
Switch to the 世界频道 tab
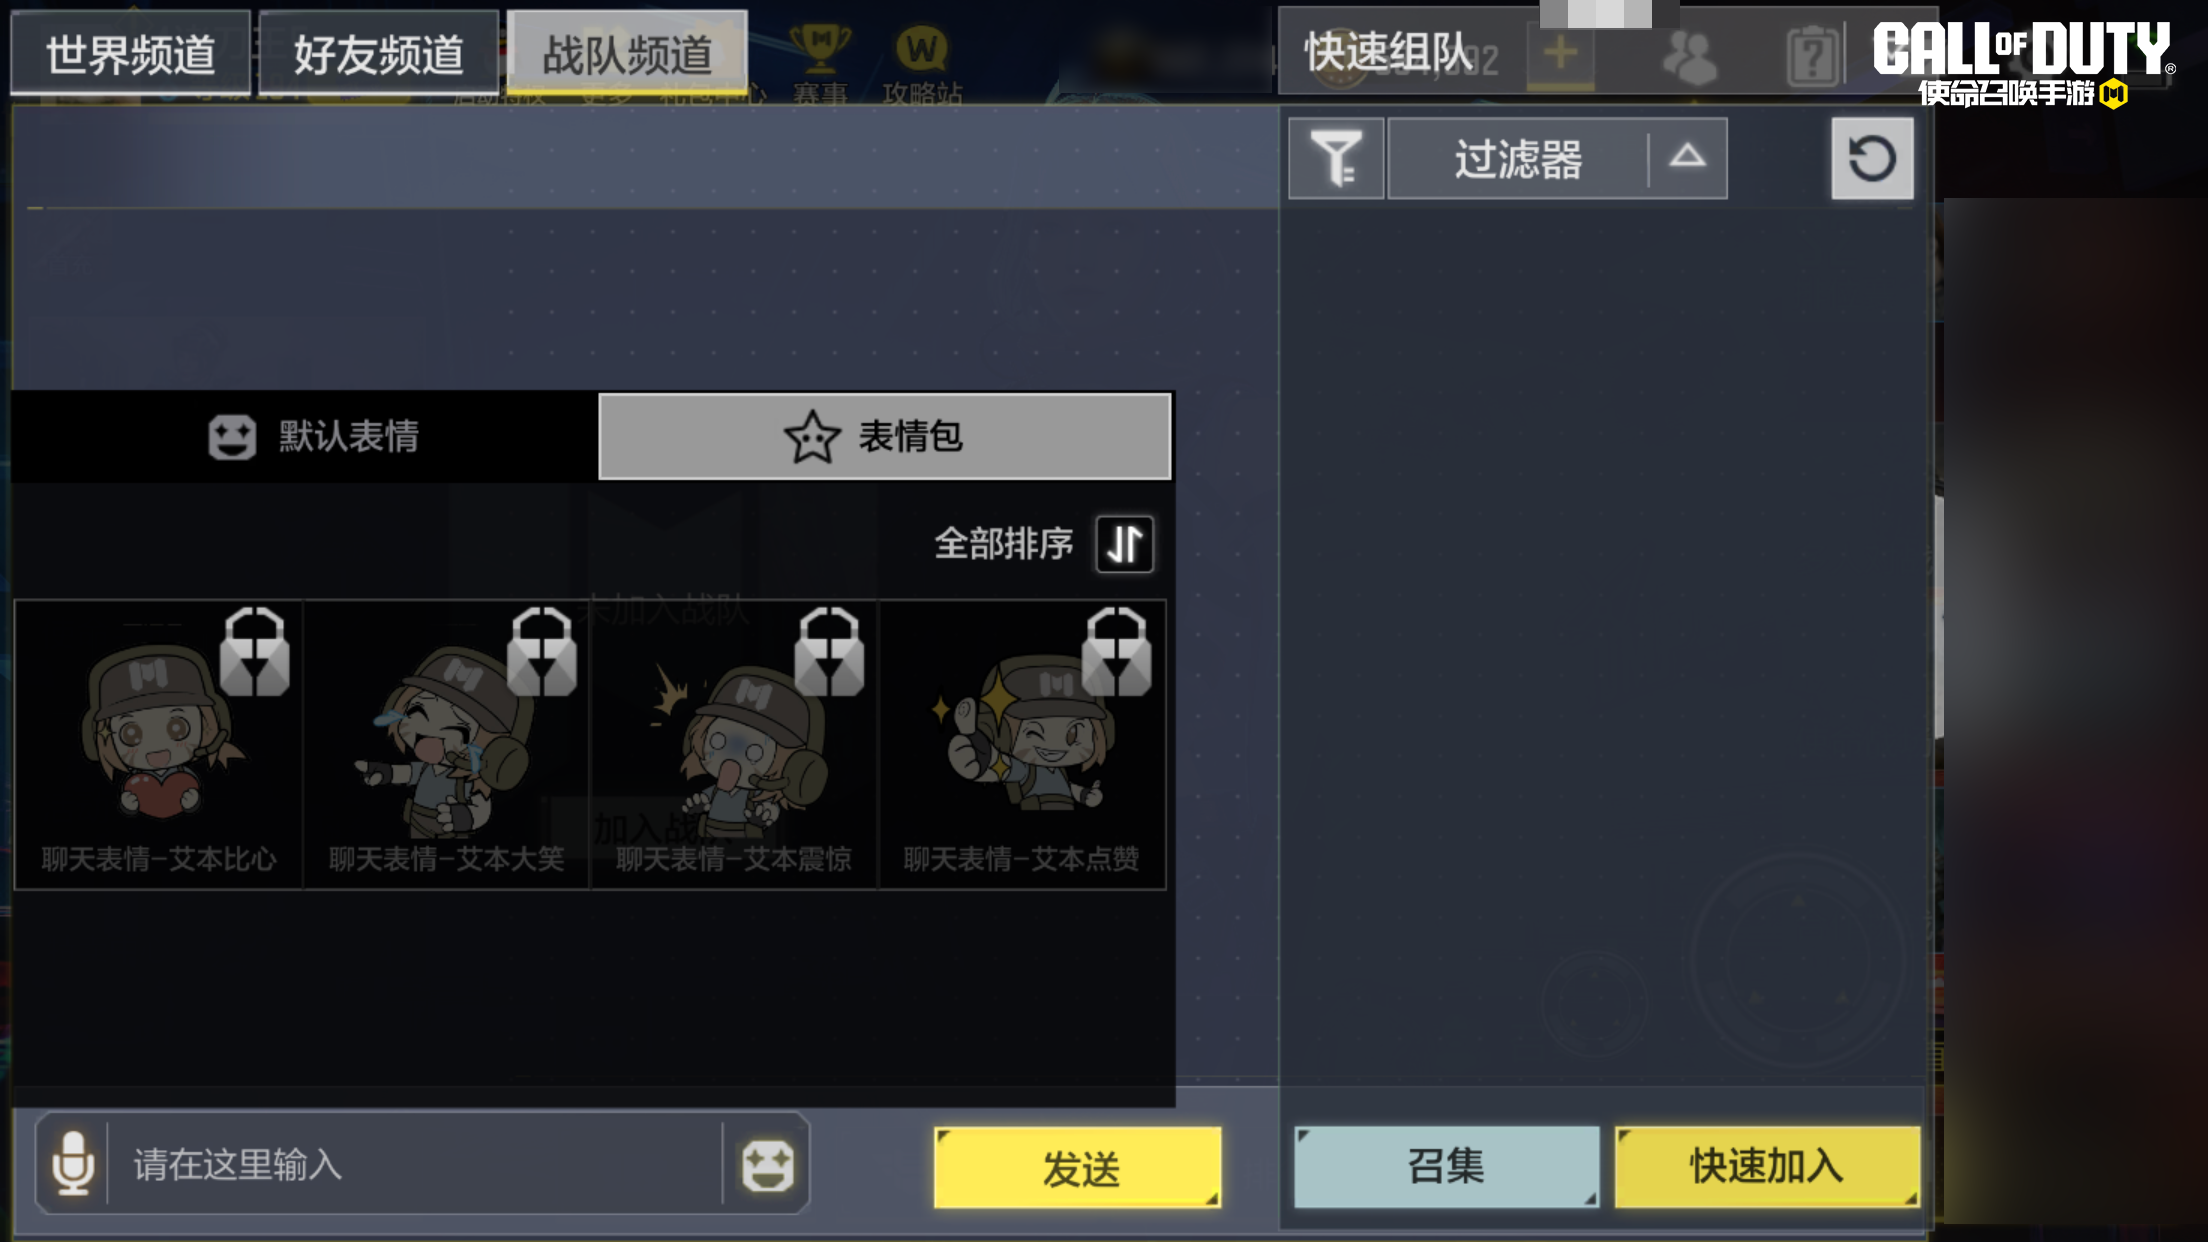(131, 54)
